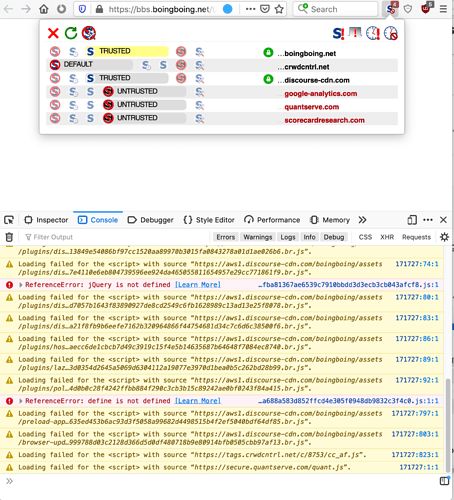Viewport: 454px width, 500px height.
Task: Click the DEFAULT label for crwdcntrl.net
Action: 78,64
